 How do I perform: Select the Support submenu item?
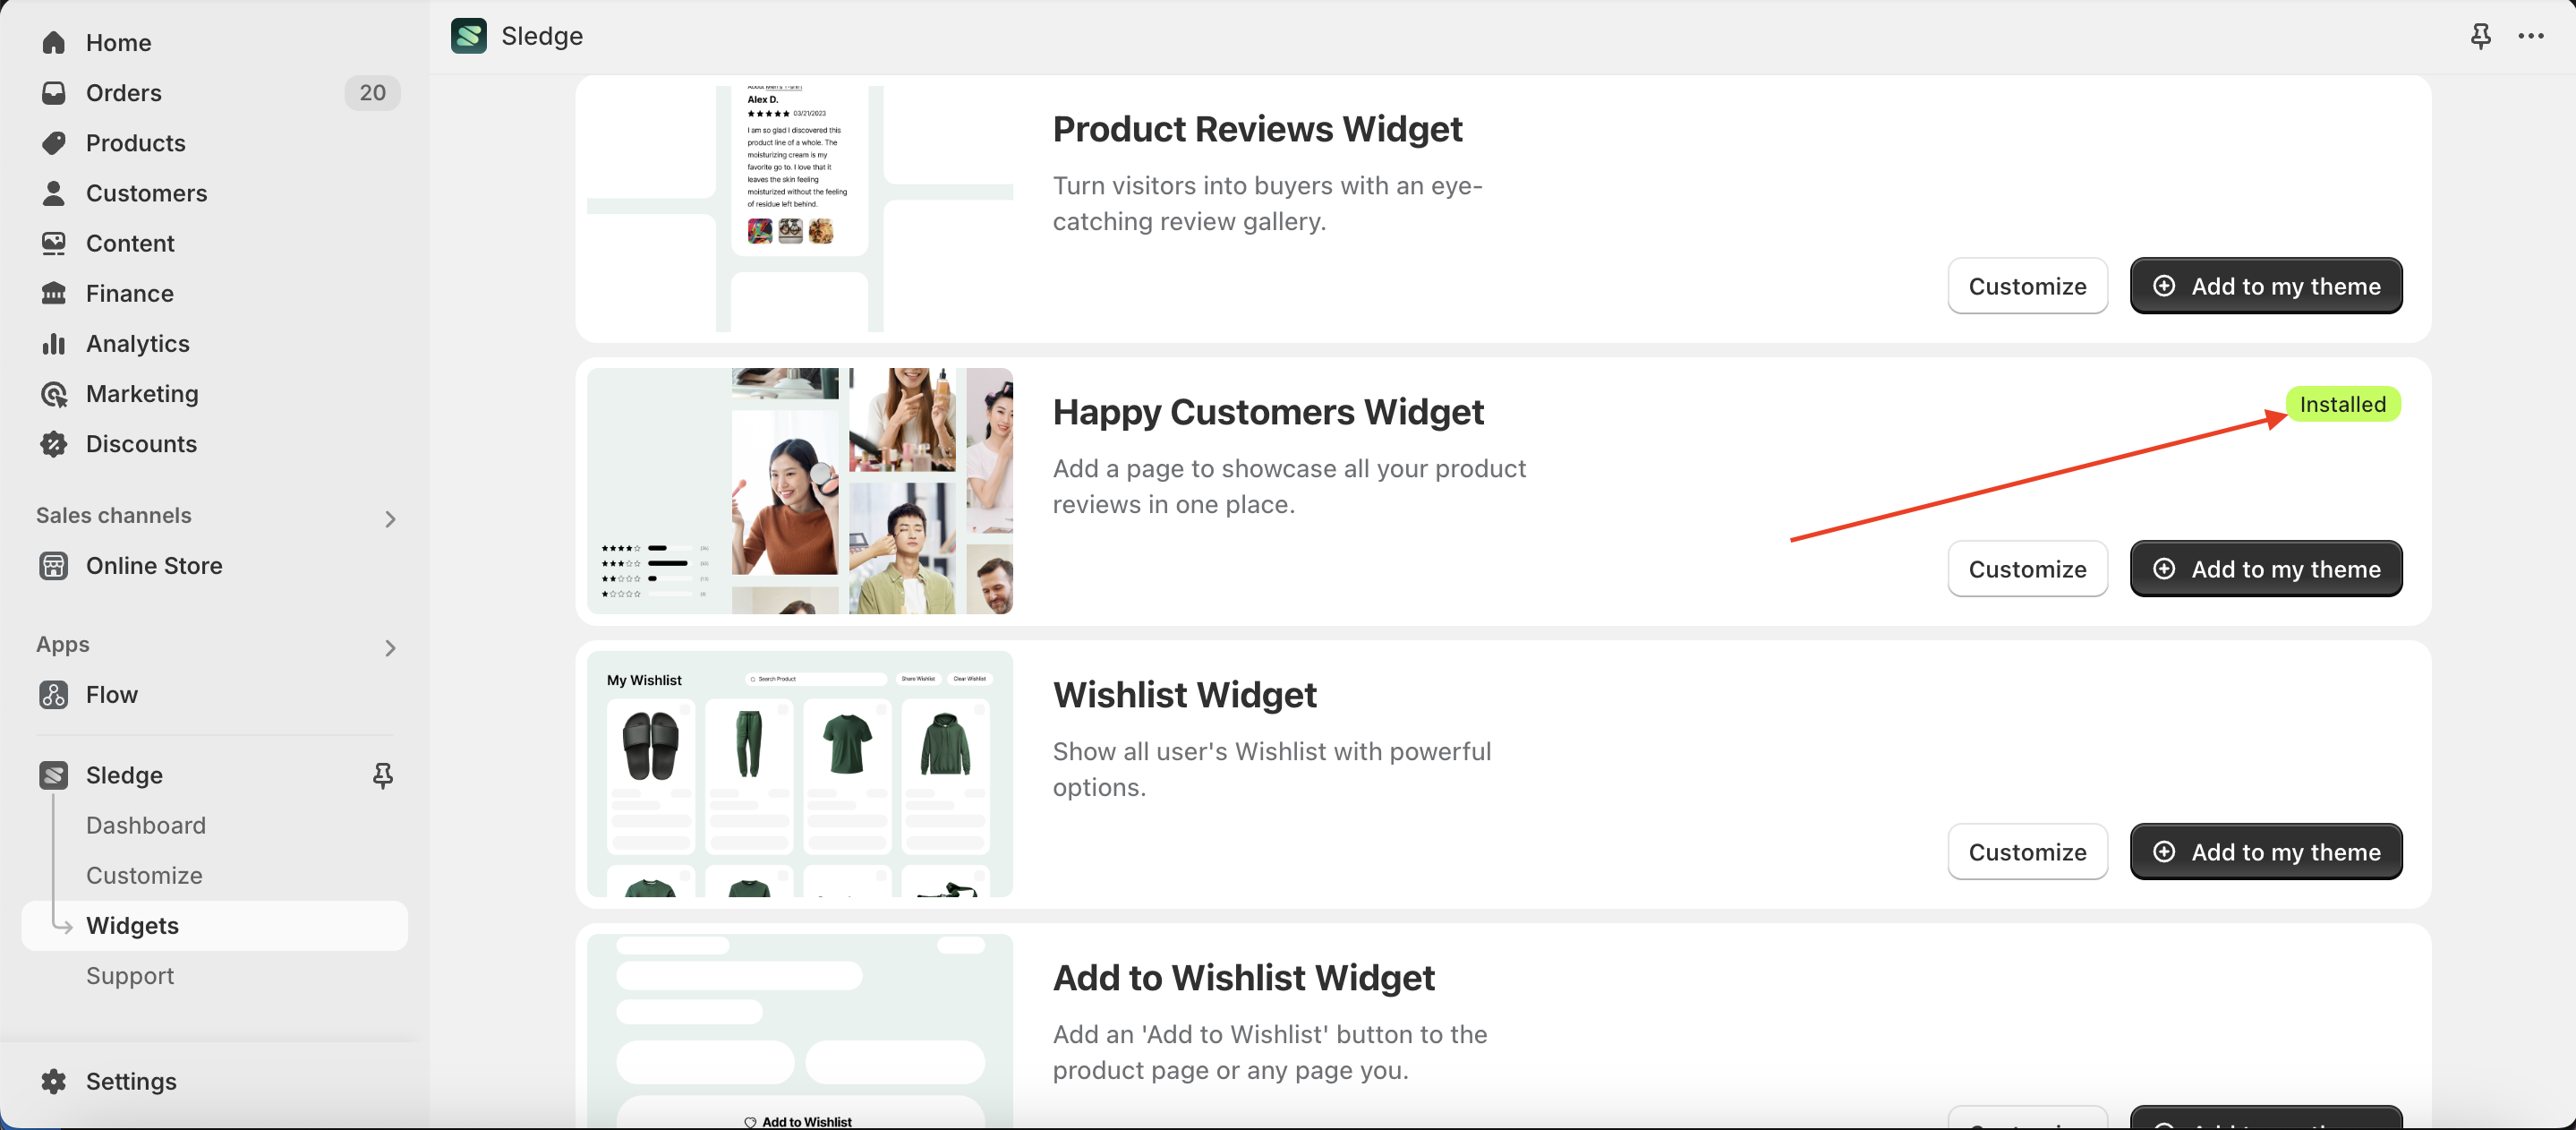pos(130,975)
